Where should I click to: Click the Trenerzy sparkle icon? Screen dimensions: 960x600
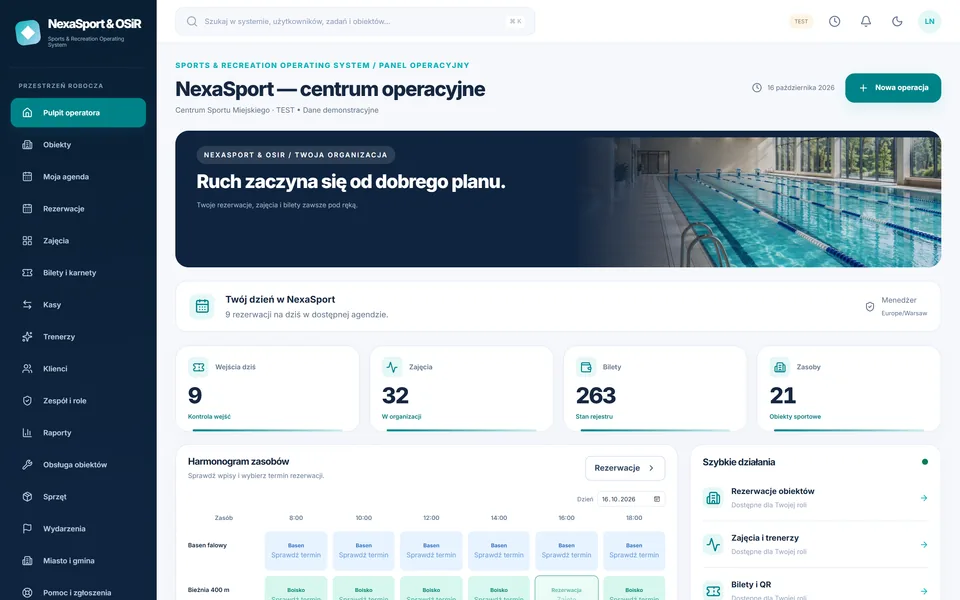coord(27,337)
